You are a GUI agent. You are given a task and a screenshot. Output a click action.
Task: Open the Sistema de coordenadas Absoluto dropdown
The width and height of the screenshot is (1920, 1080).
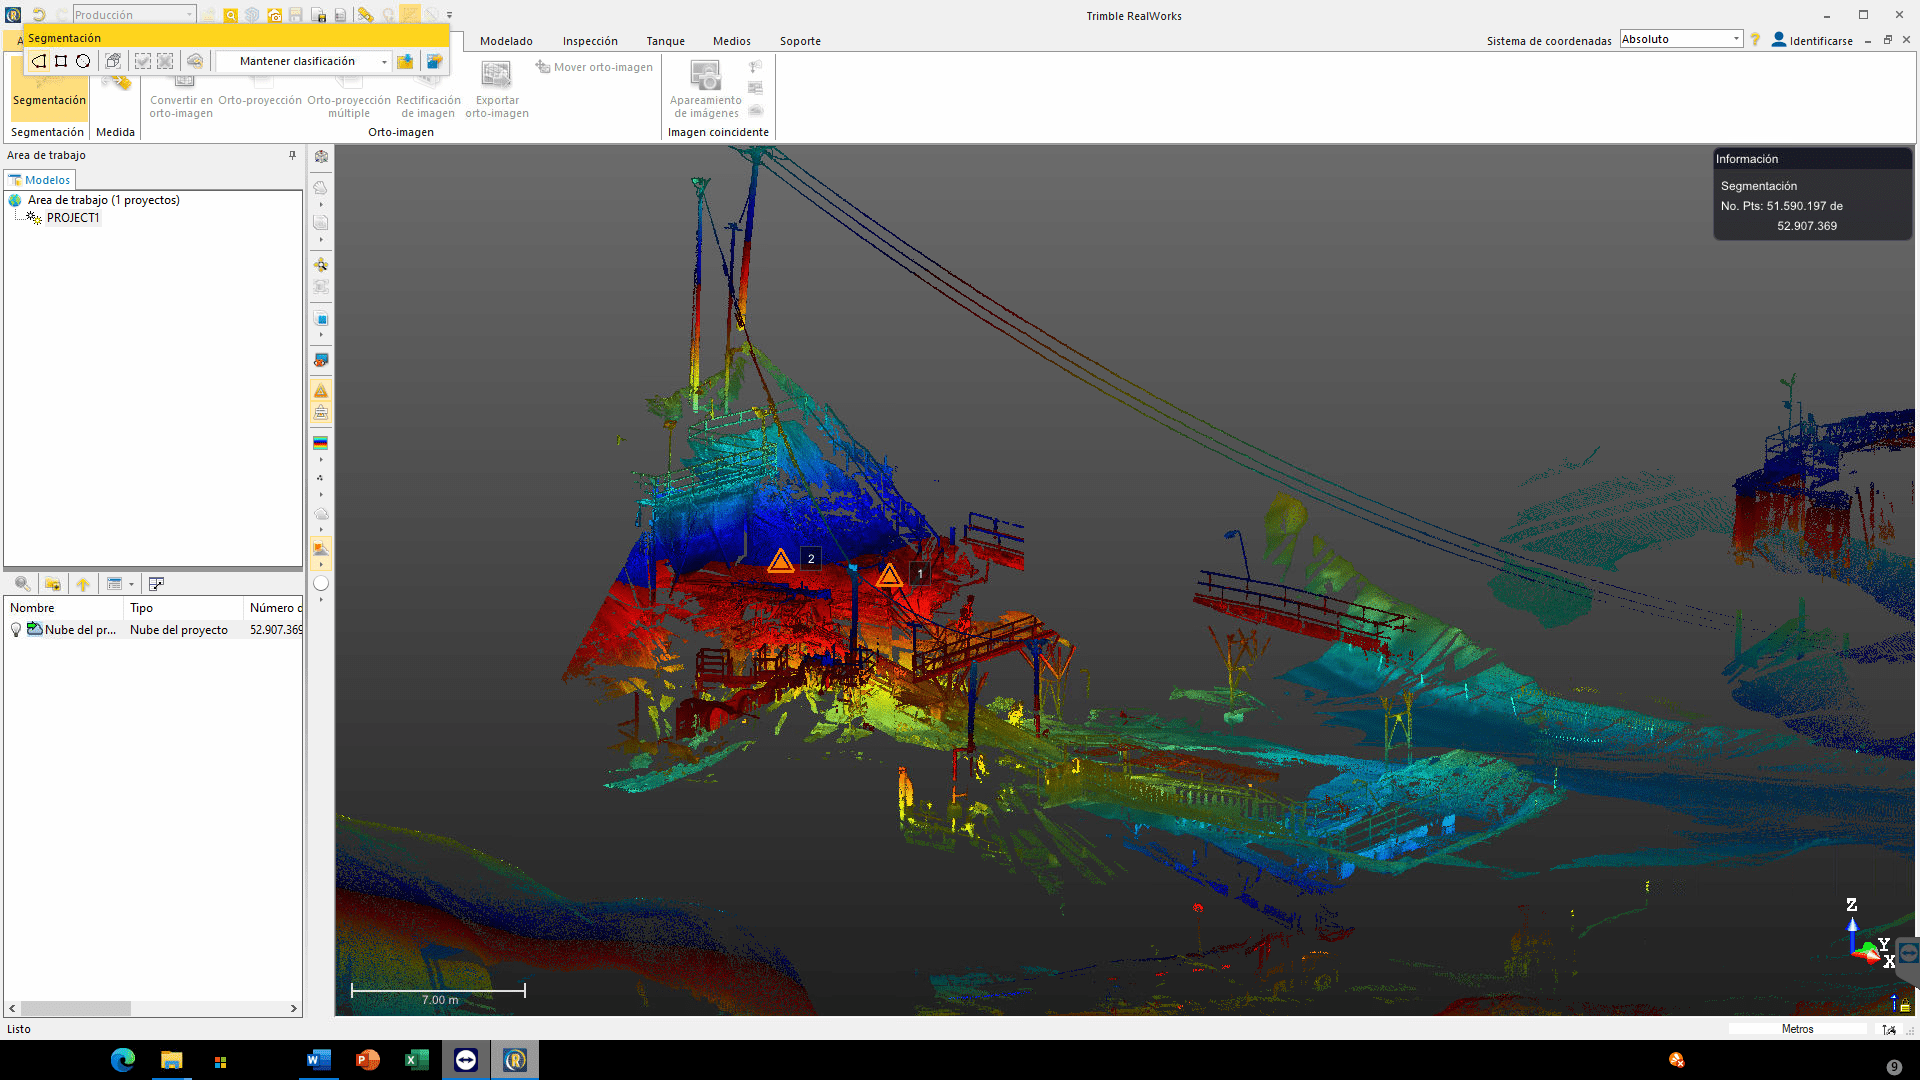[x=1736, y=39]
